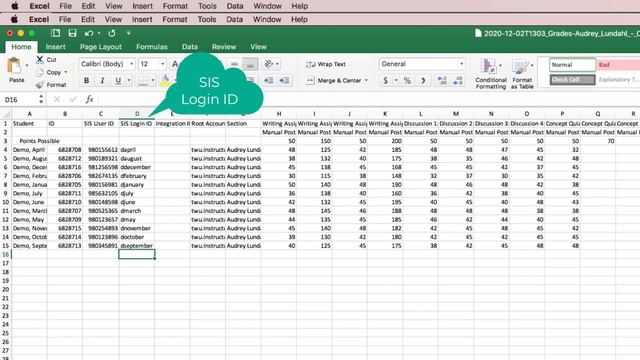Viewport: 640px width, 360px height.
Task: Activate the Format painter brush
Action: click(x=40, y=85)
